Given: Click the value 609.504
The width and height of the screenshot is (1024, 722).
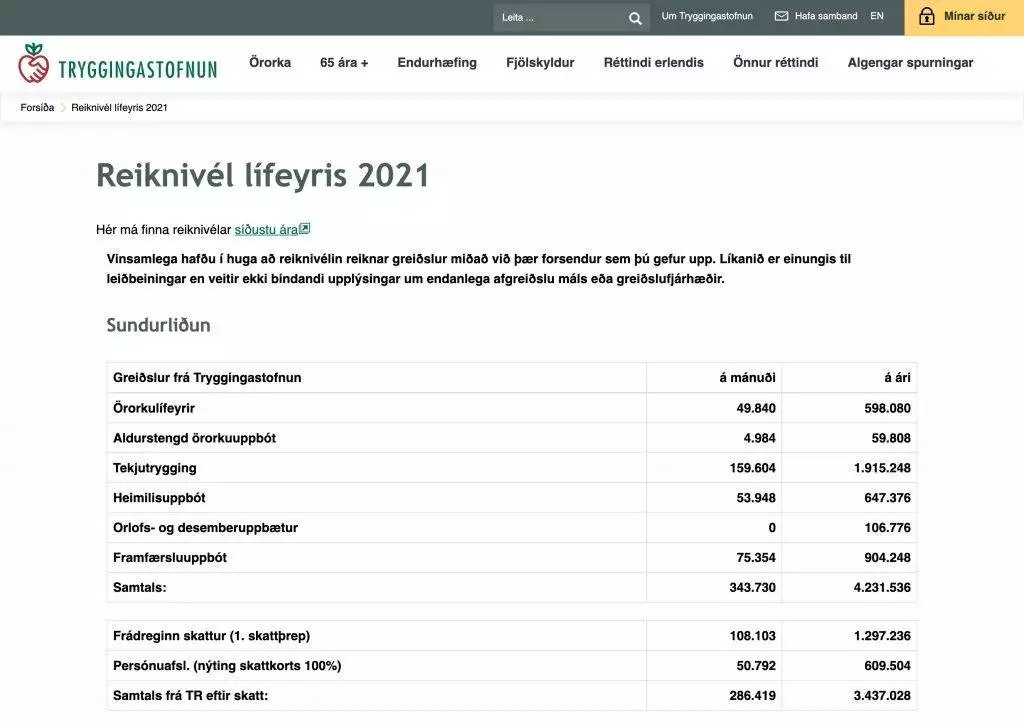Looking at the screenshot, I should [888, 666].
